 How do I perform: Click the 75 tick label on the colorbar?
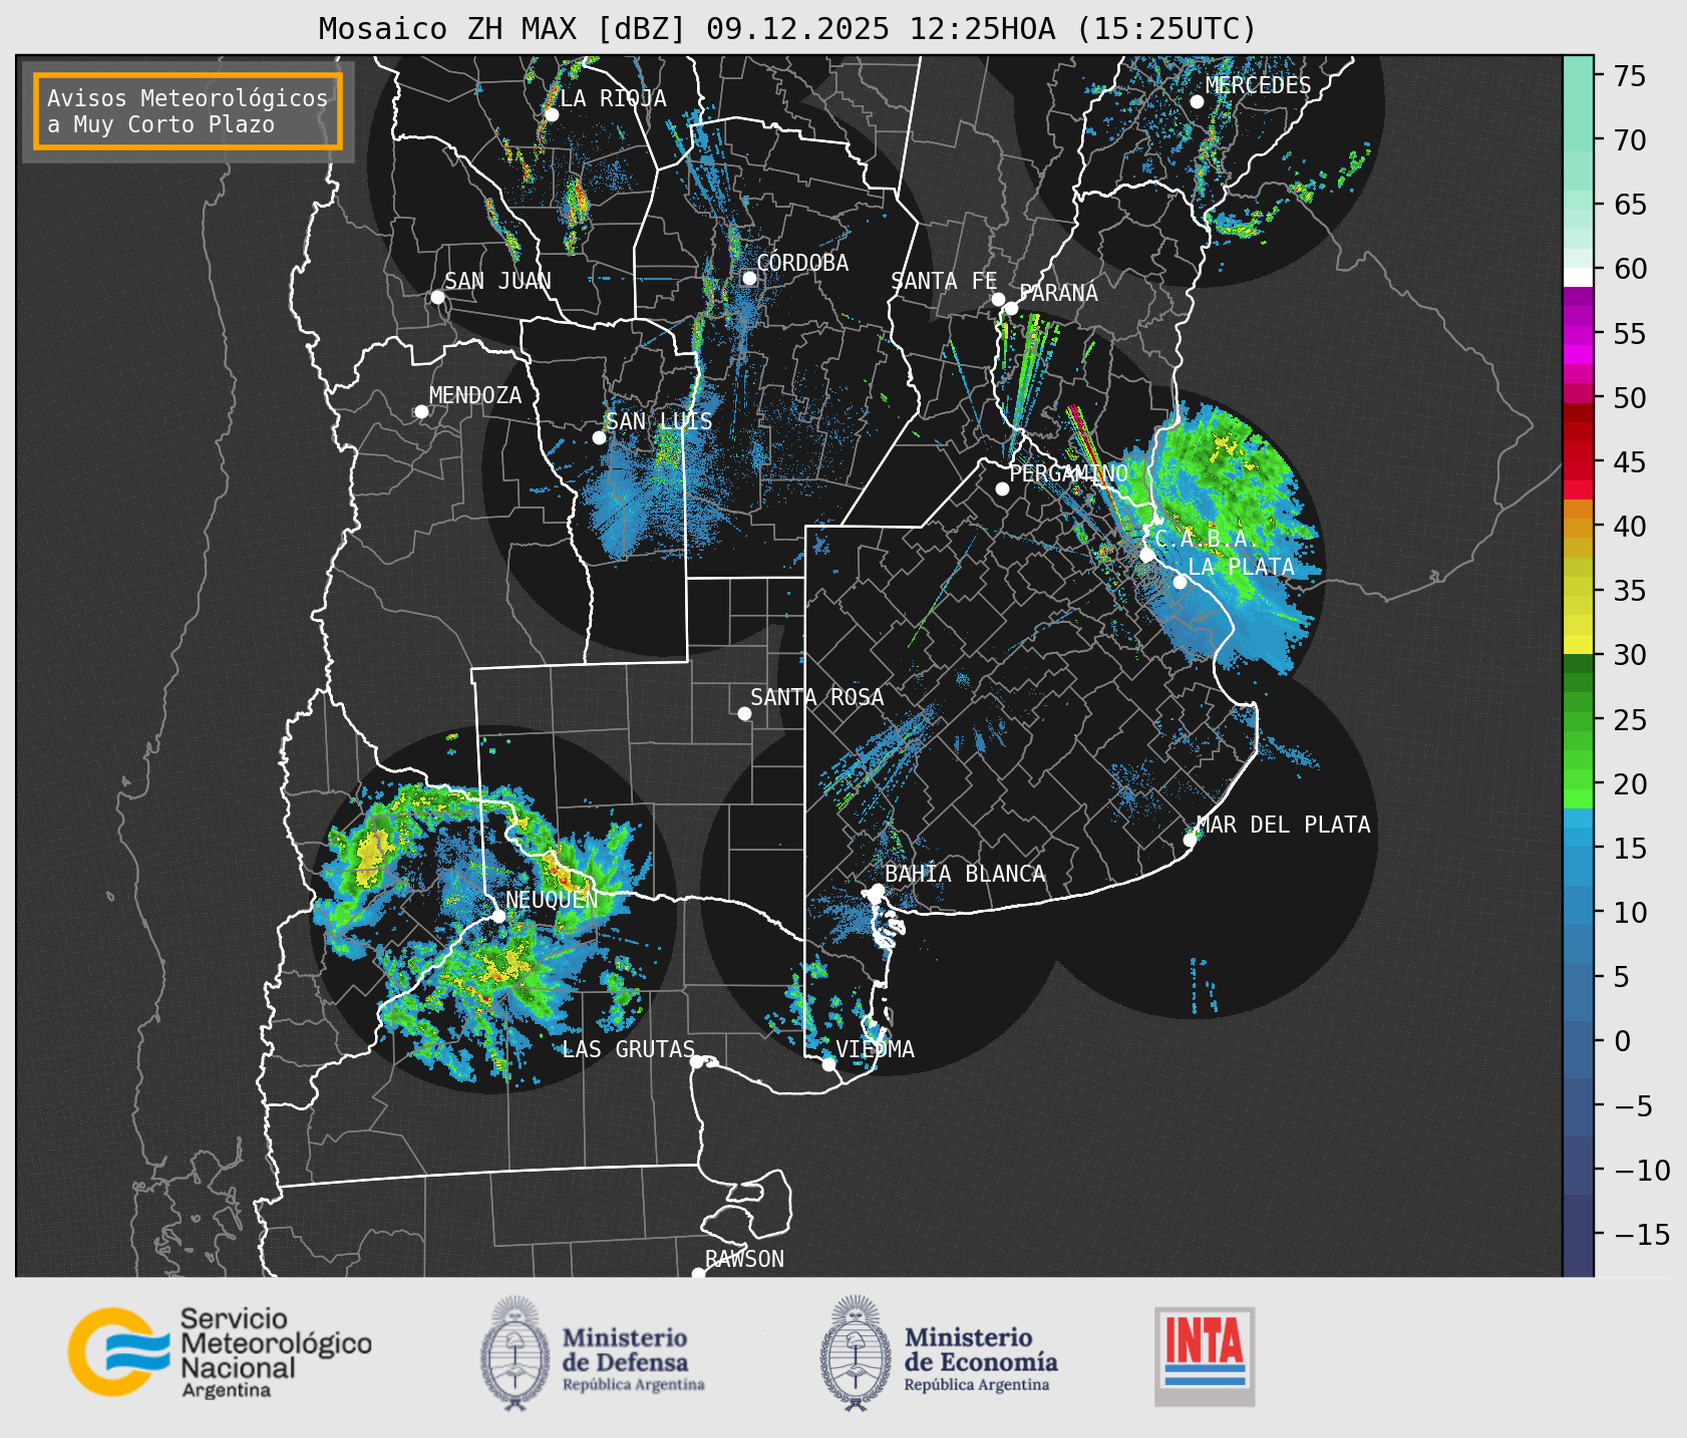pos(1630,76)
